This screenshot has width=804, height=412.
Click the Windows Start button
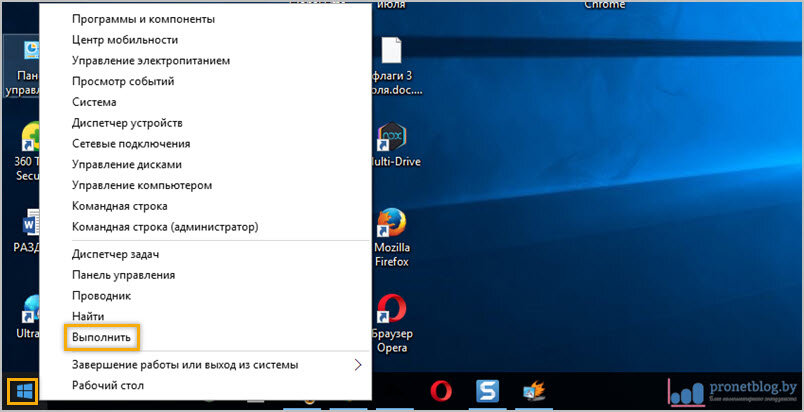[24, 392]
